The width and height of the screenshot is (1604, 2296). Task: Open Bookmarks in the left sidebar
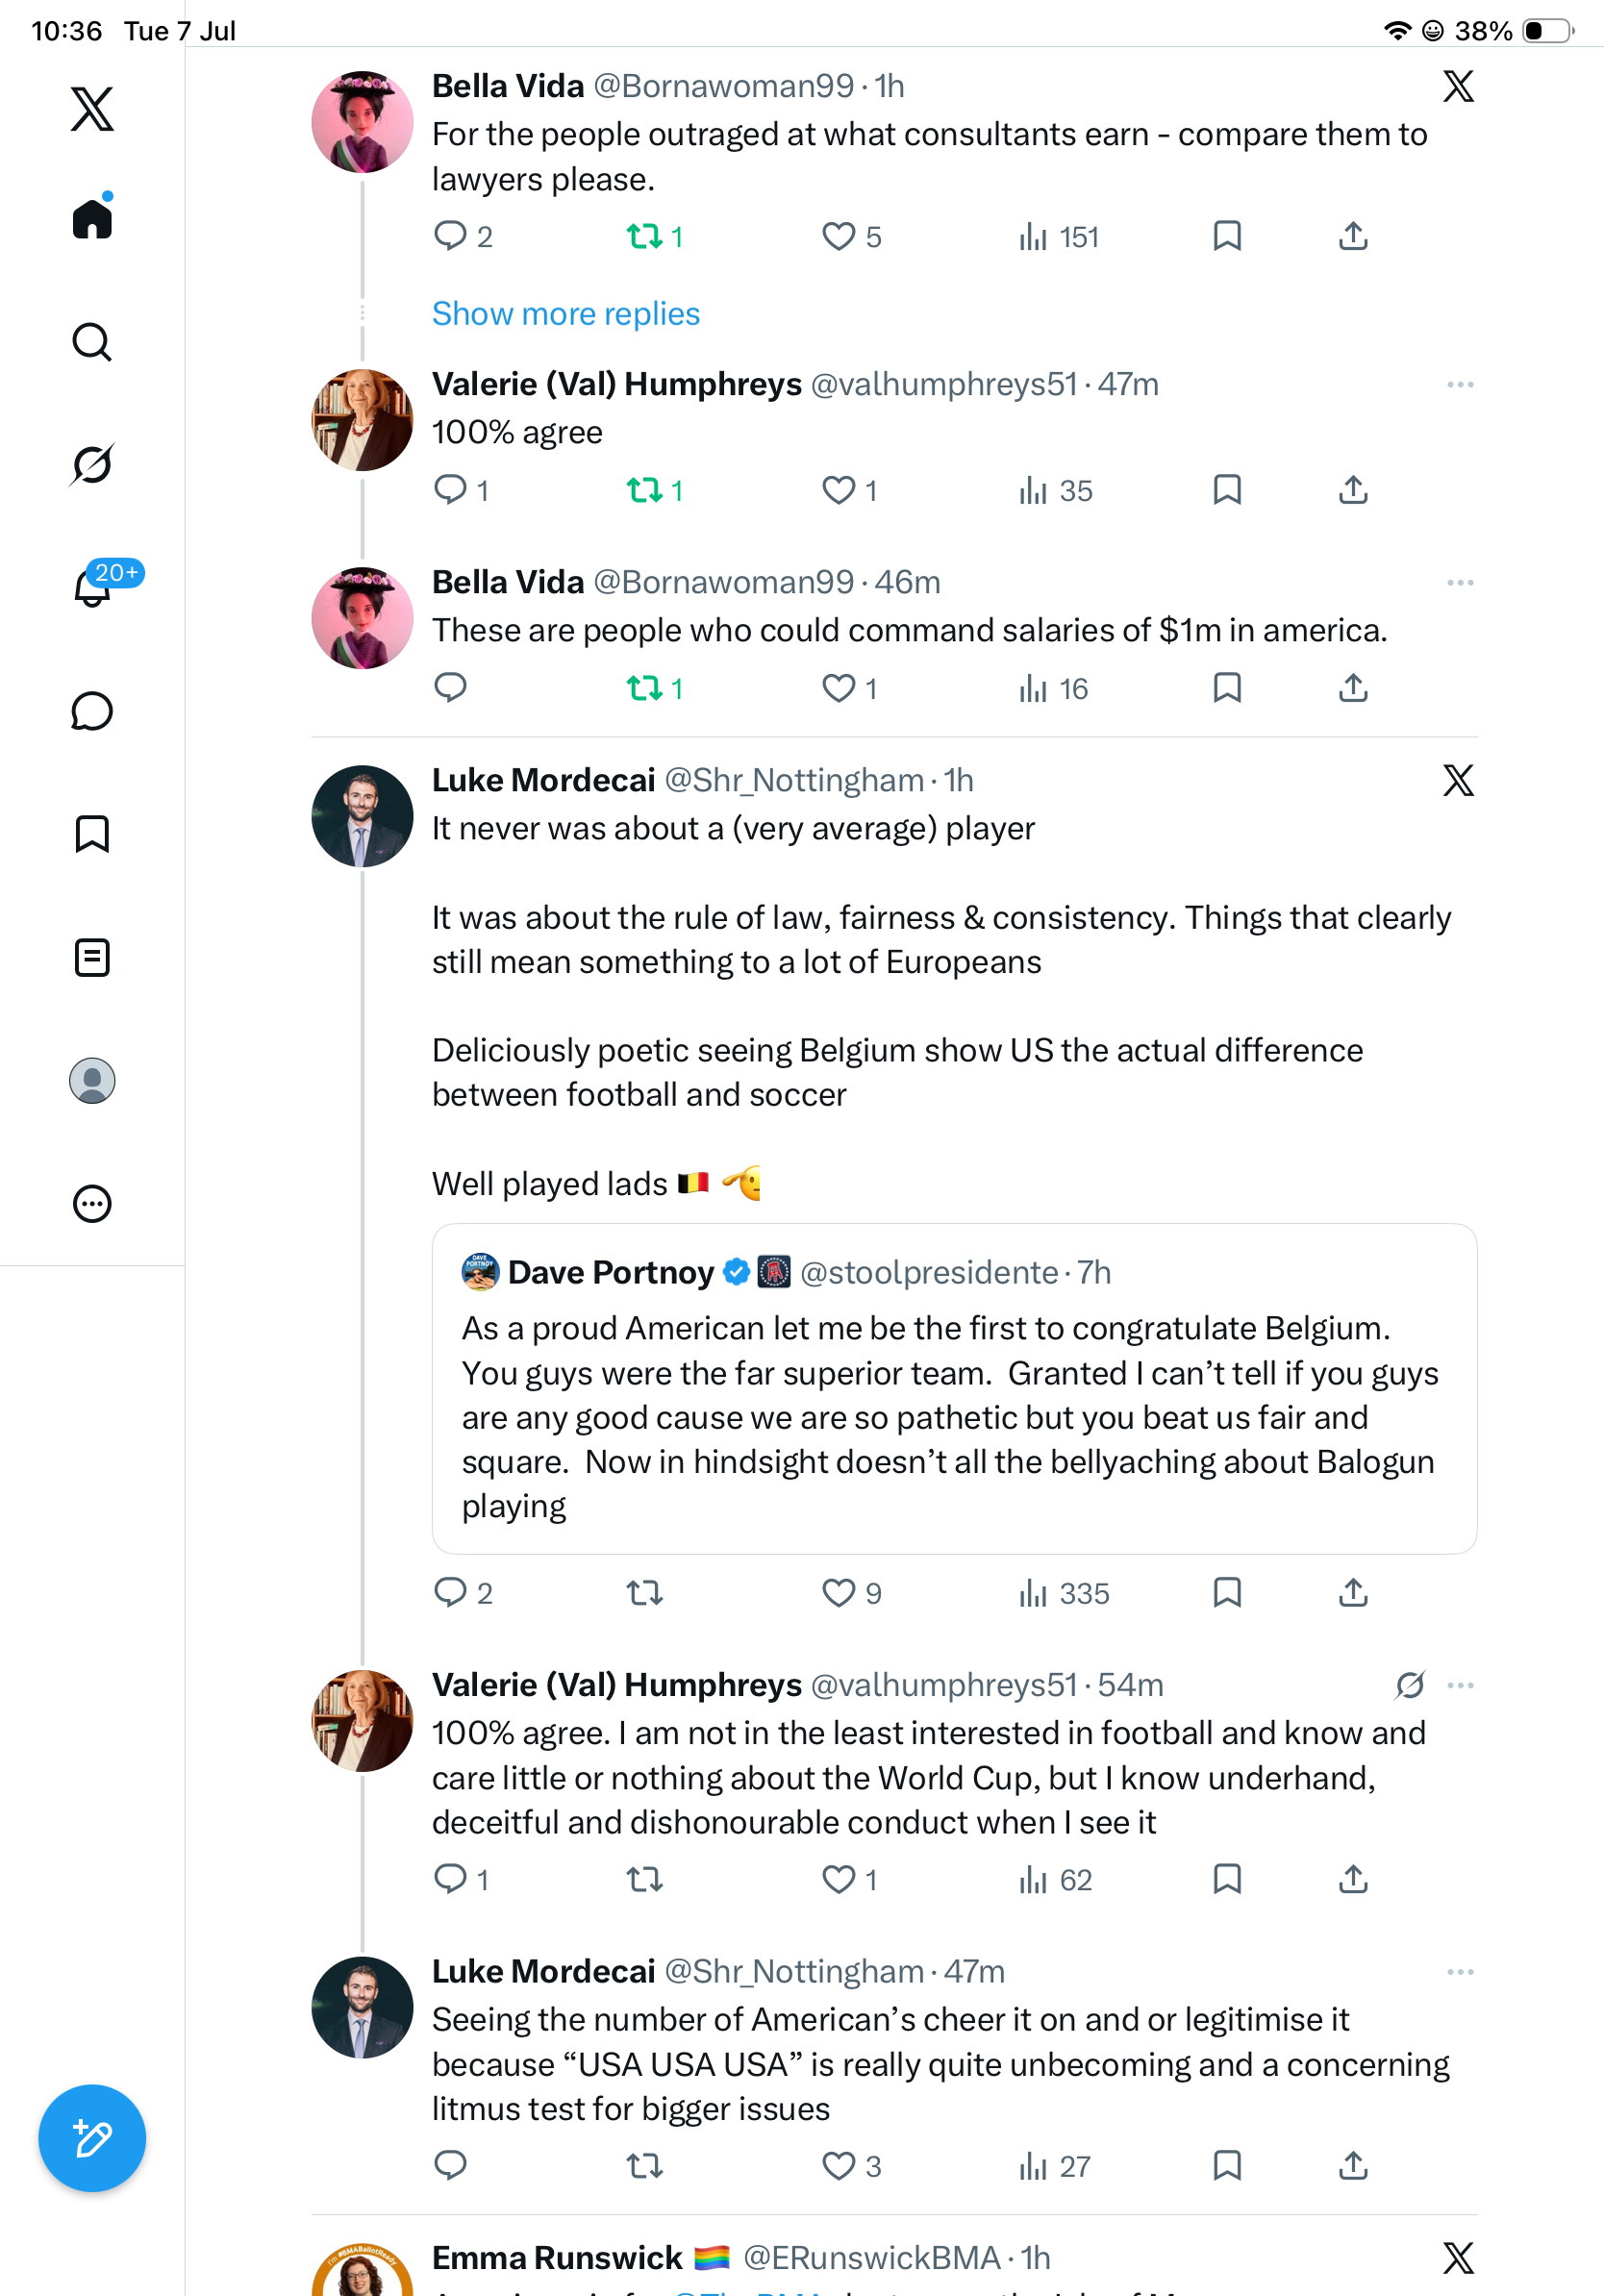coord(92,834)
